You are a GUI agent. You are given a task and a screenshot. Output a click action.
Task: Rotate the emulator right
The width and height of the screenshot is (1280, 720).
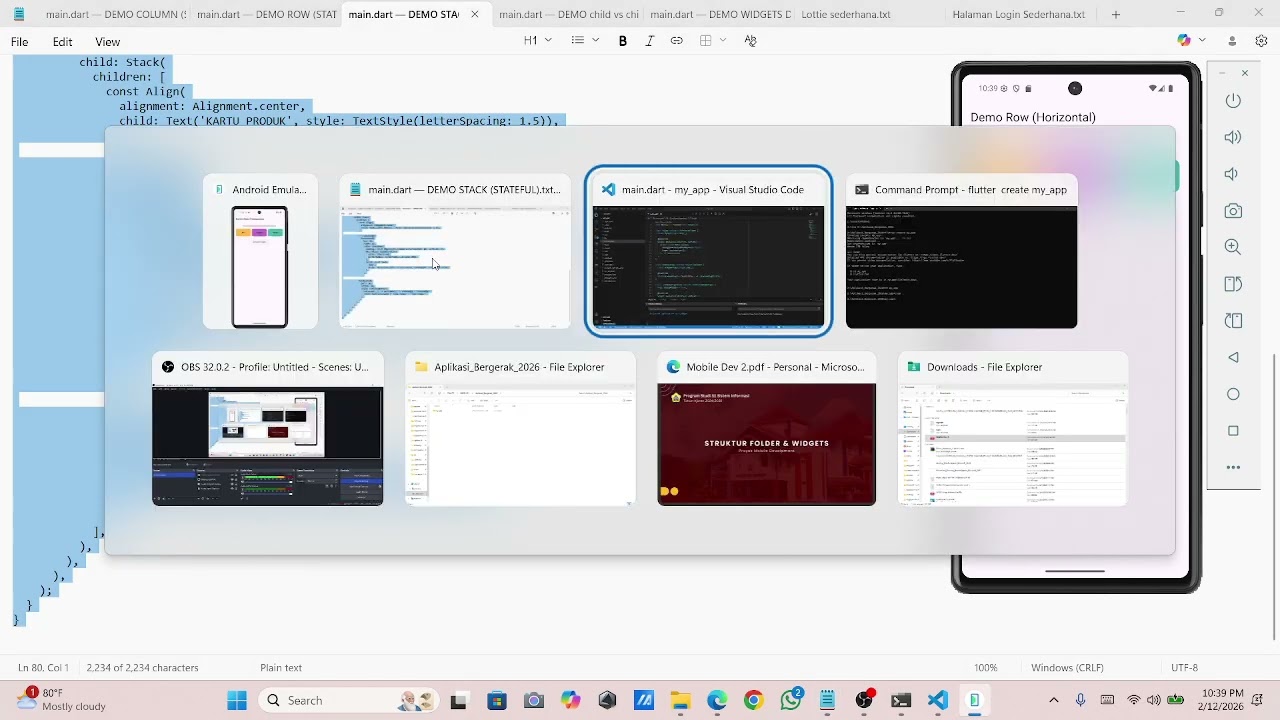(x=1233, y=321)
